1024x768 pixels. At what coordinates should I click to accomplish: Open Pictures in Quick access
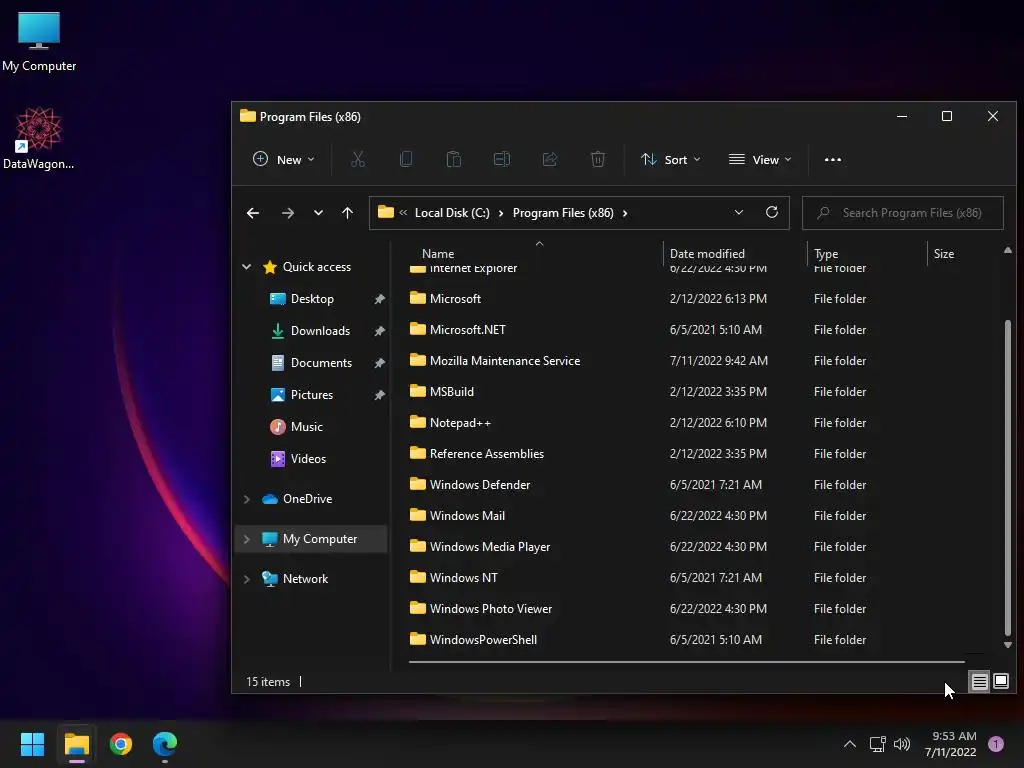[311, 395]
